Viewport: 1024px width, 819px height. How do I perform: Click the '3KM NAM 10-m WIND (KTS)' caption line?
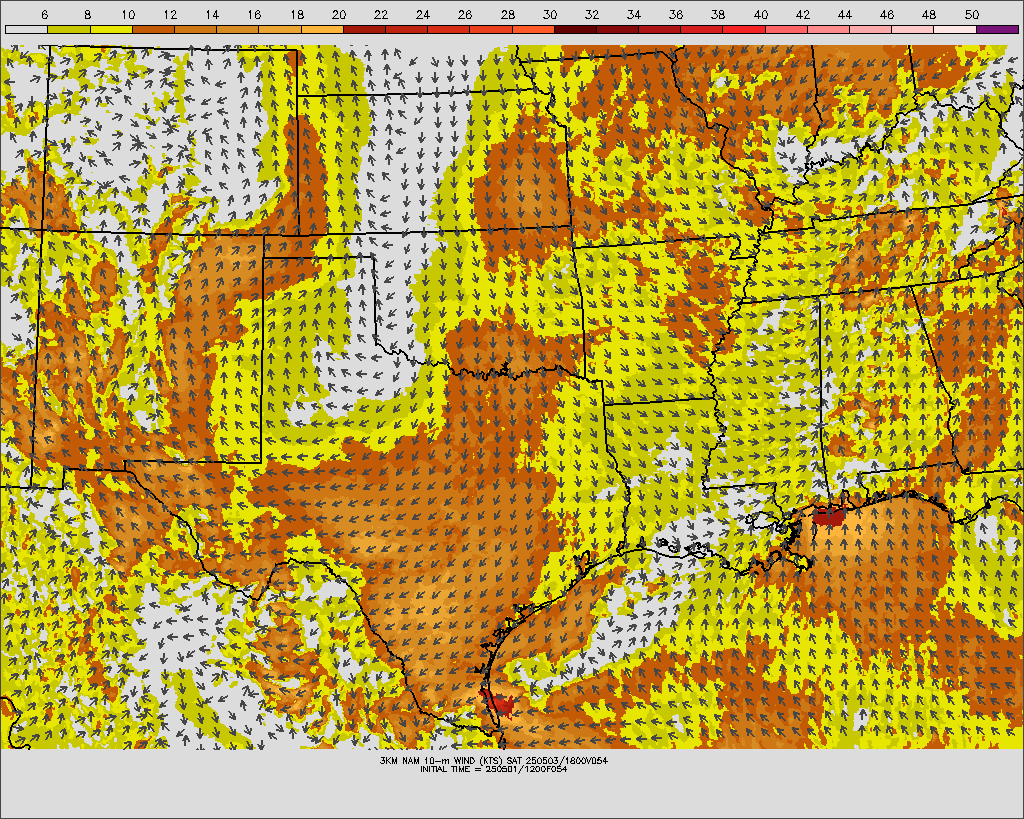point(494,760)
